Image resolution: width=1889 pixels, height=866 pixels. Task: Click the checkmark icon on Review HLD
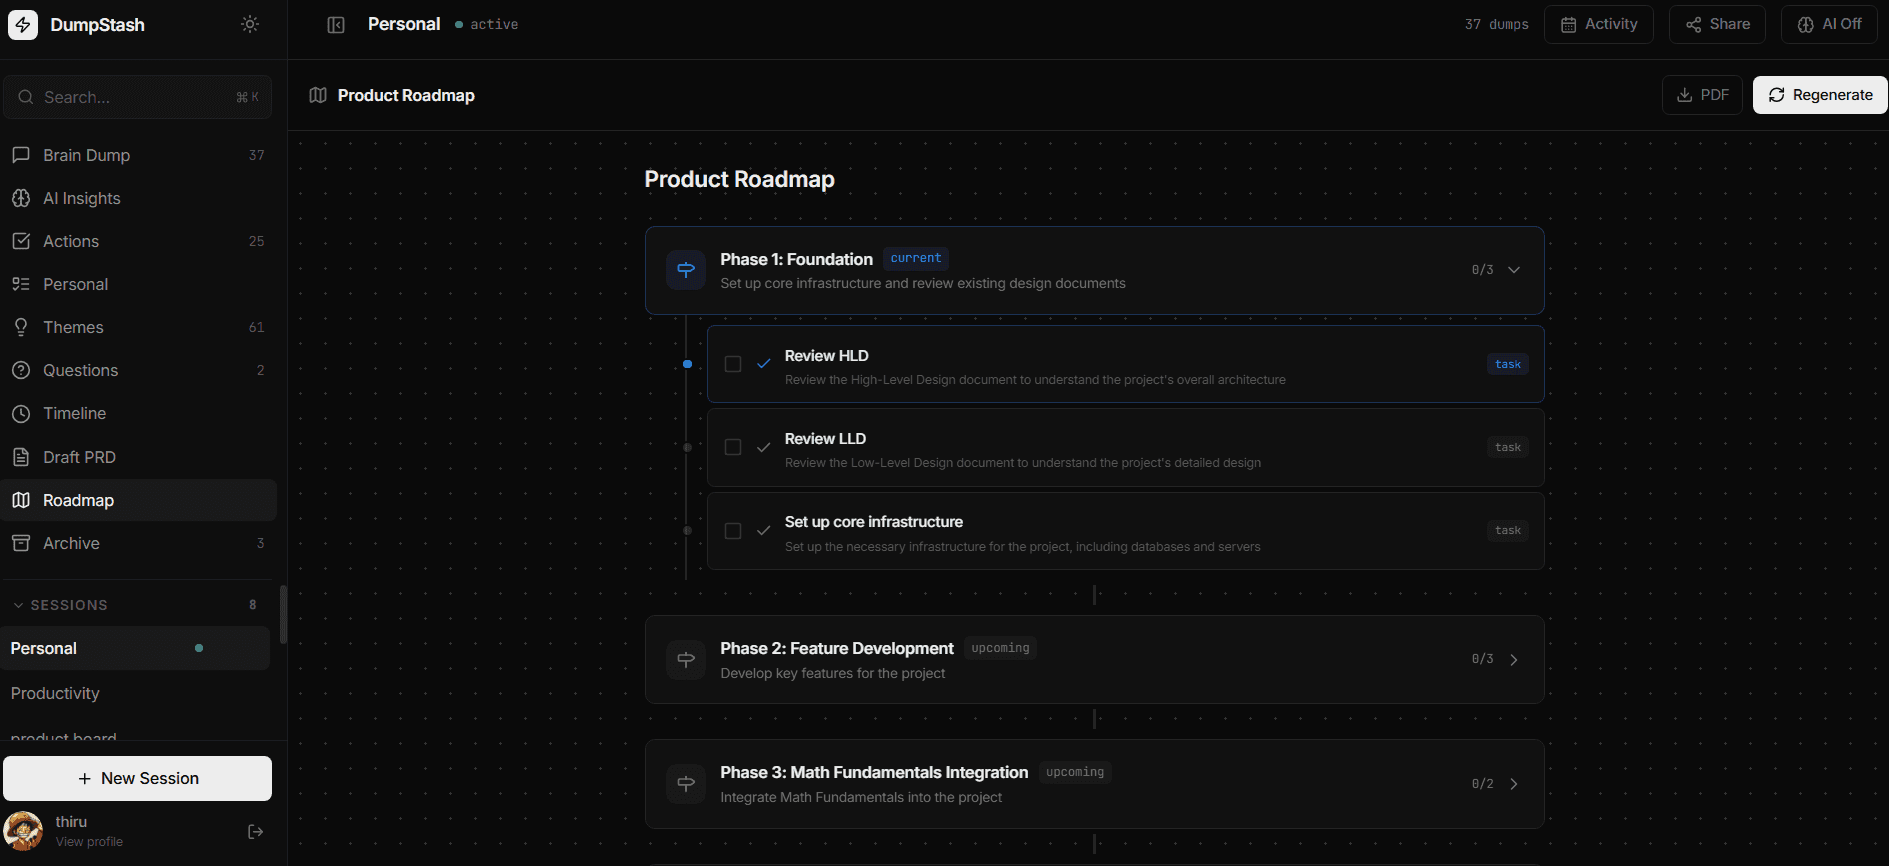pyautogui.click(x=764, y=364)
